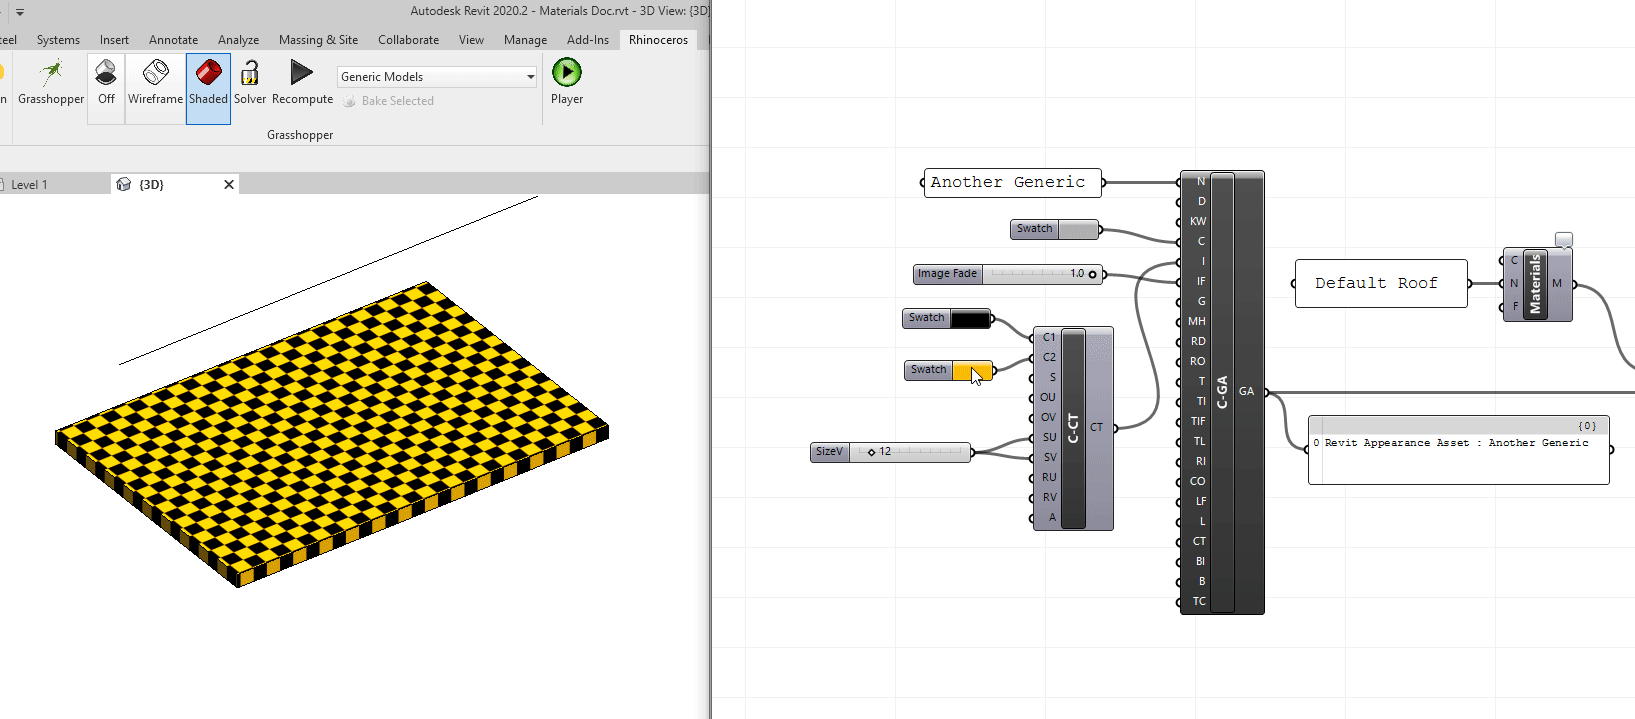Expand the Generic Models category dropdown

coord(530,77)
